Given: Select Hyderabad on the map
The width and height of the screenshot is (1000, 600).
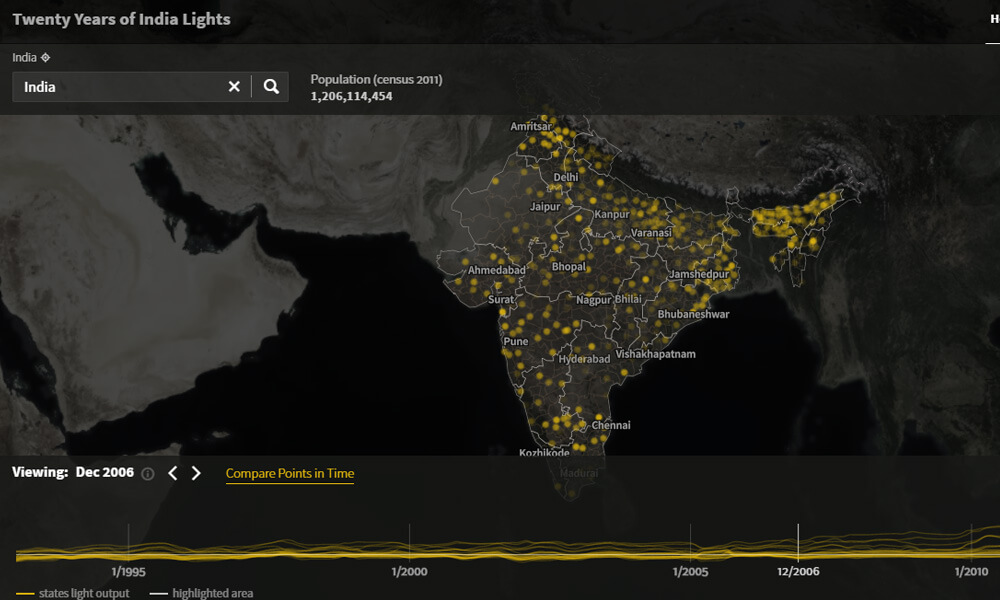Looking at the screenshot, I should pos(584,359).
